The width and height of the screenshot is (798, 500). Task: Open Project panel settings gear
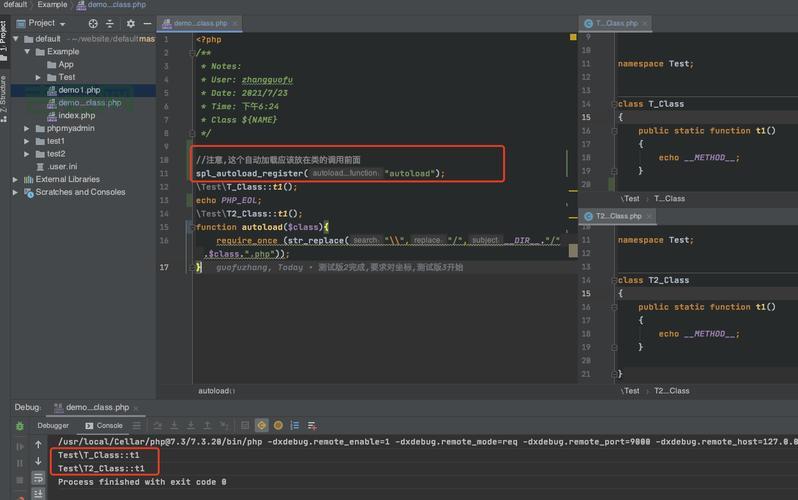coord(130,23)
